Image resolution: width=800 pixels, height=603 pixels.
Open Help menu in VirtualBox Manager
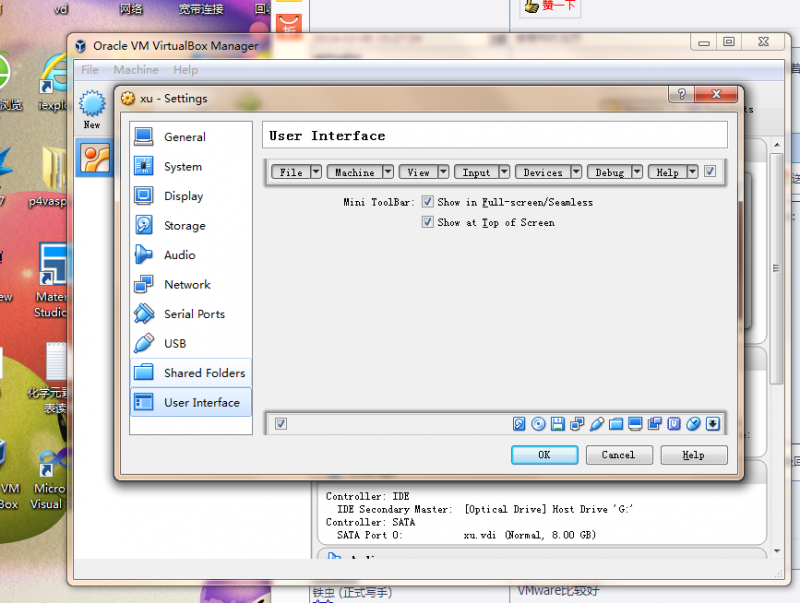point(185,70)
